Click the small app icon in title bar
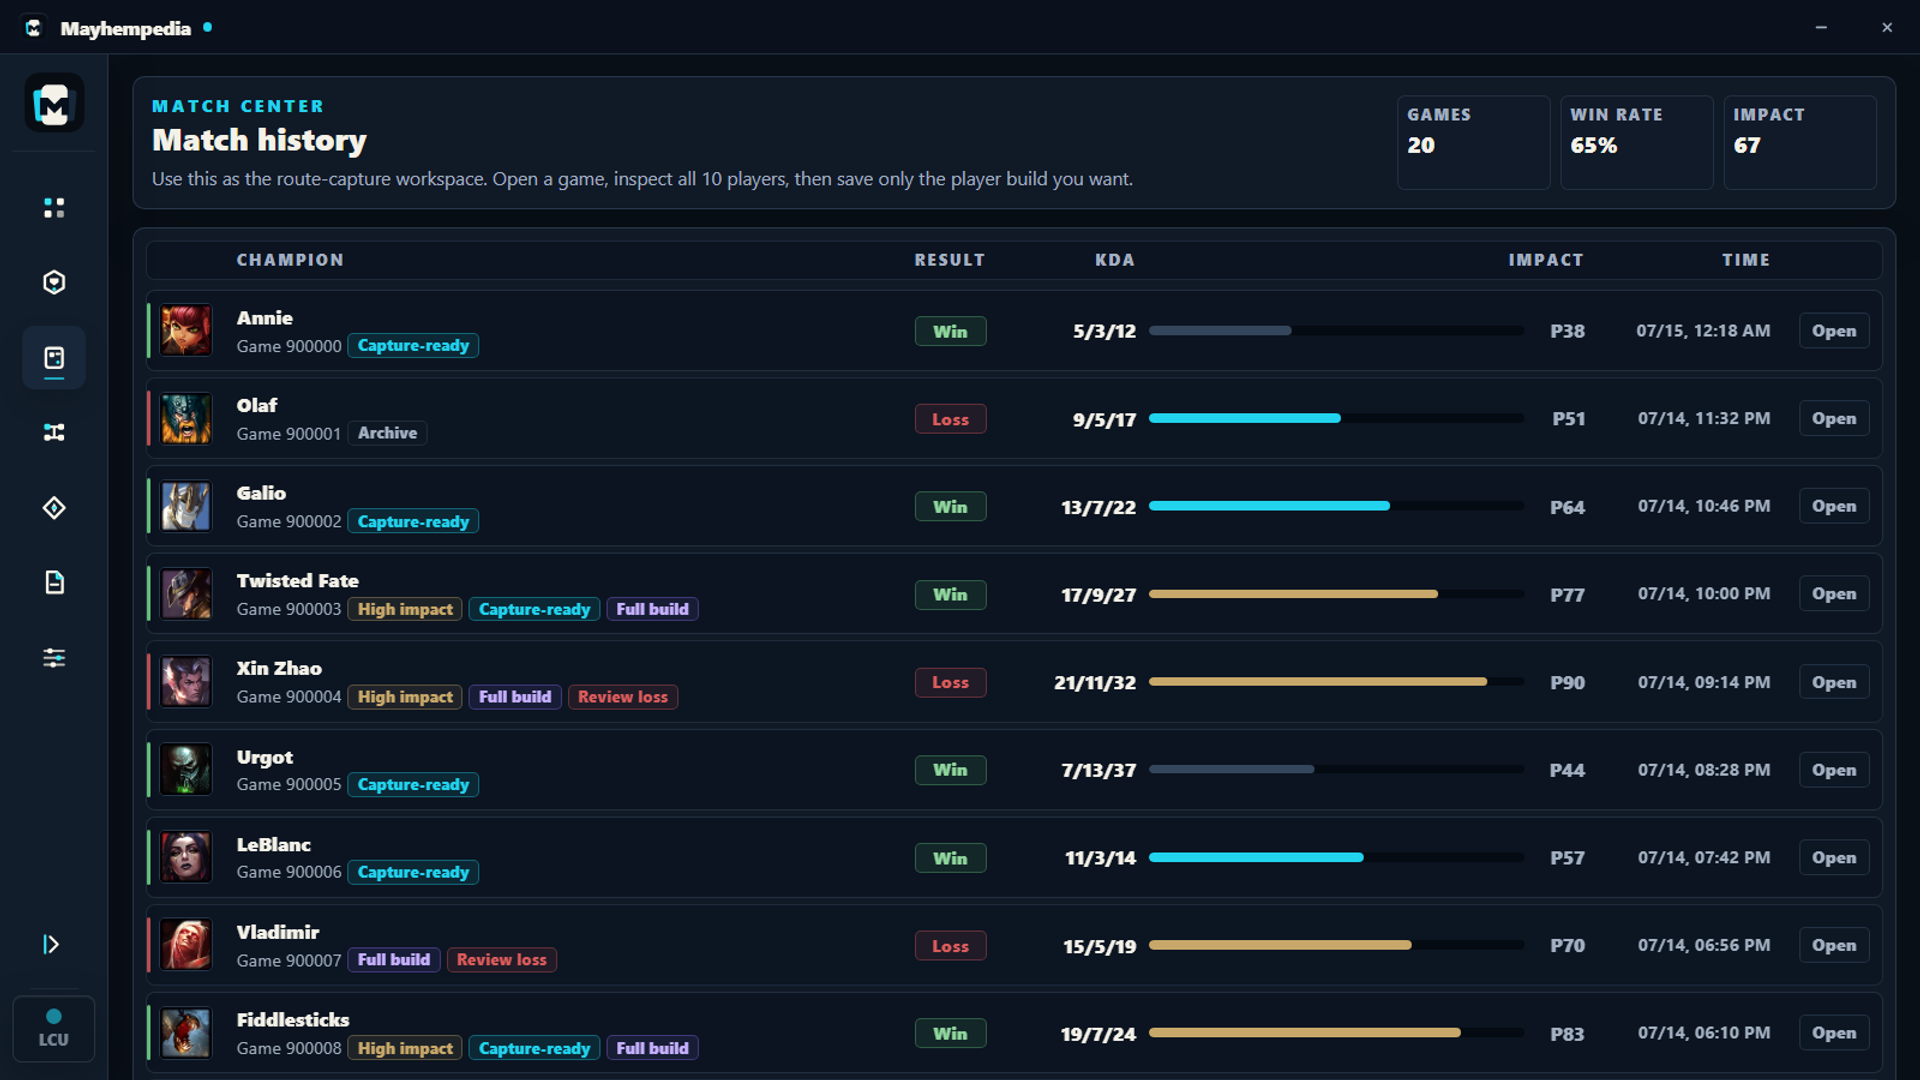This screenshot has height=1080, width=1920. tap(33, 28)
